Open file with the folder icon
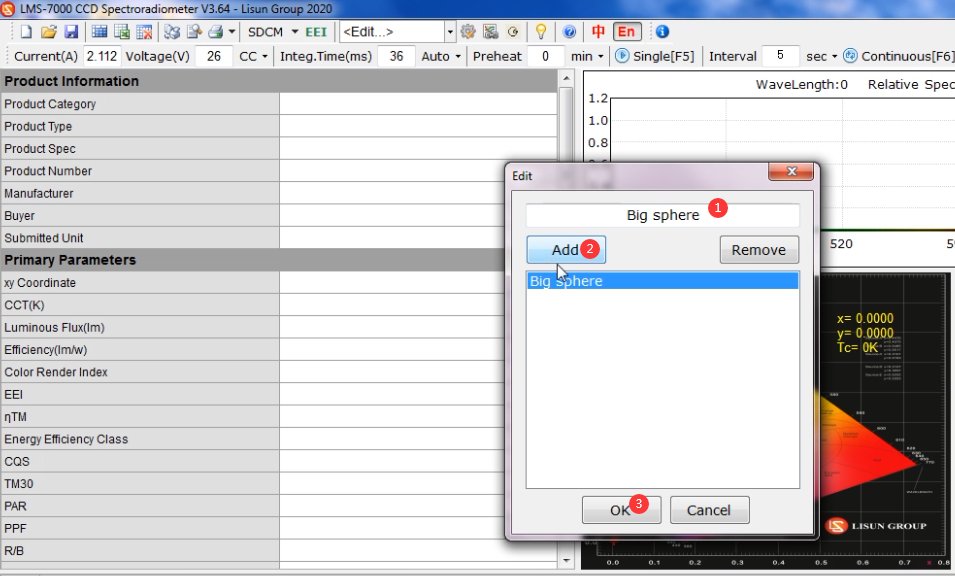The width and height of the screenshot is (955, 576). click(49, 32)
